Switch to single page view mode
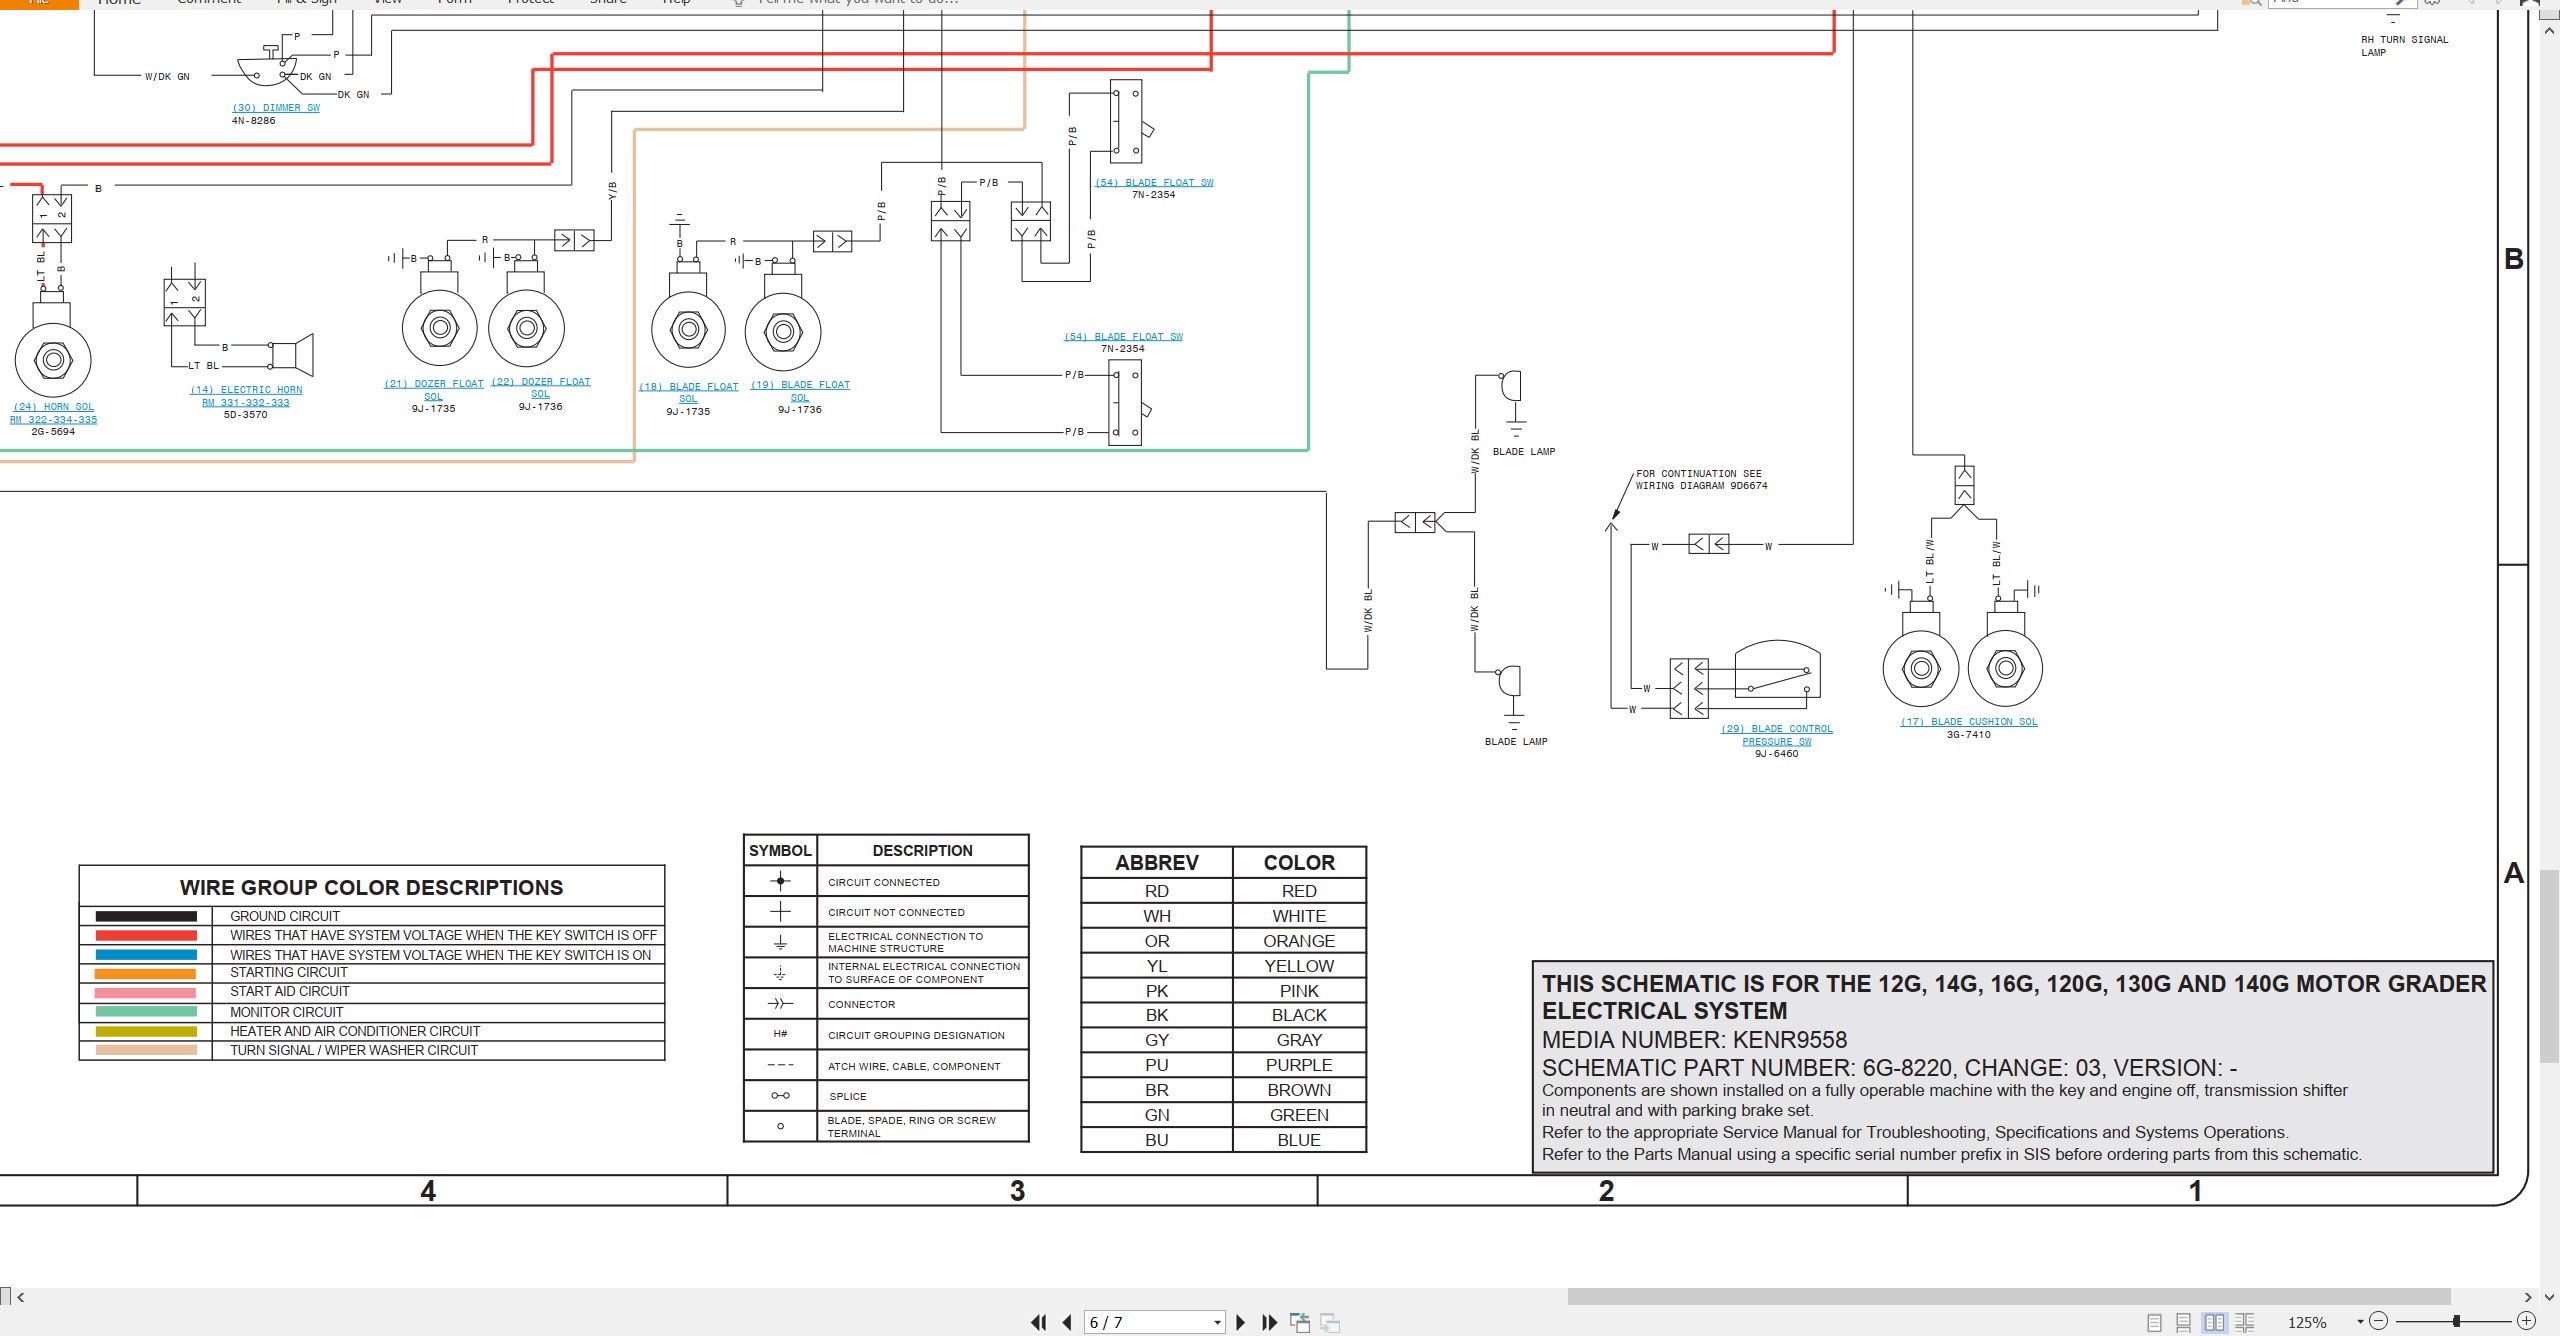 (x=2154, y=1322)
